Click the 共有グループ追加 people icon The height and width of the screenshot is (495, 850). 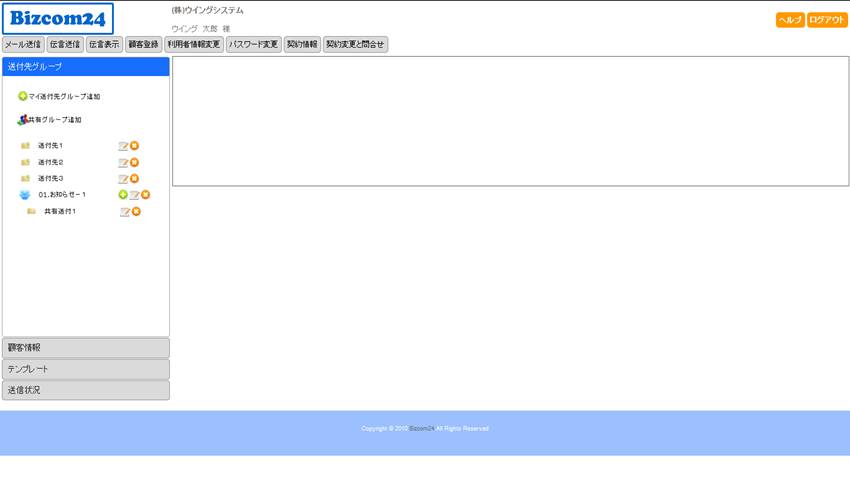click(22, 120)
